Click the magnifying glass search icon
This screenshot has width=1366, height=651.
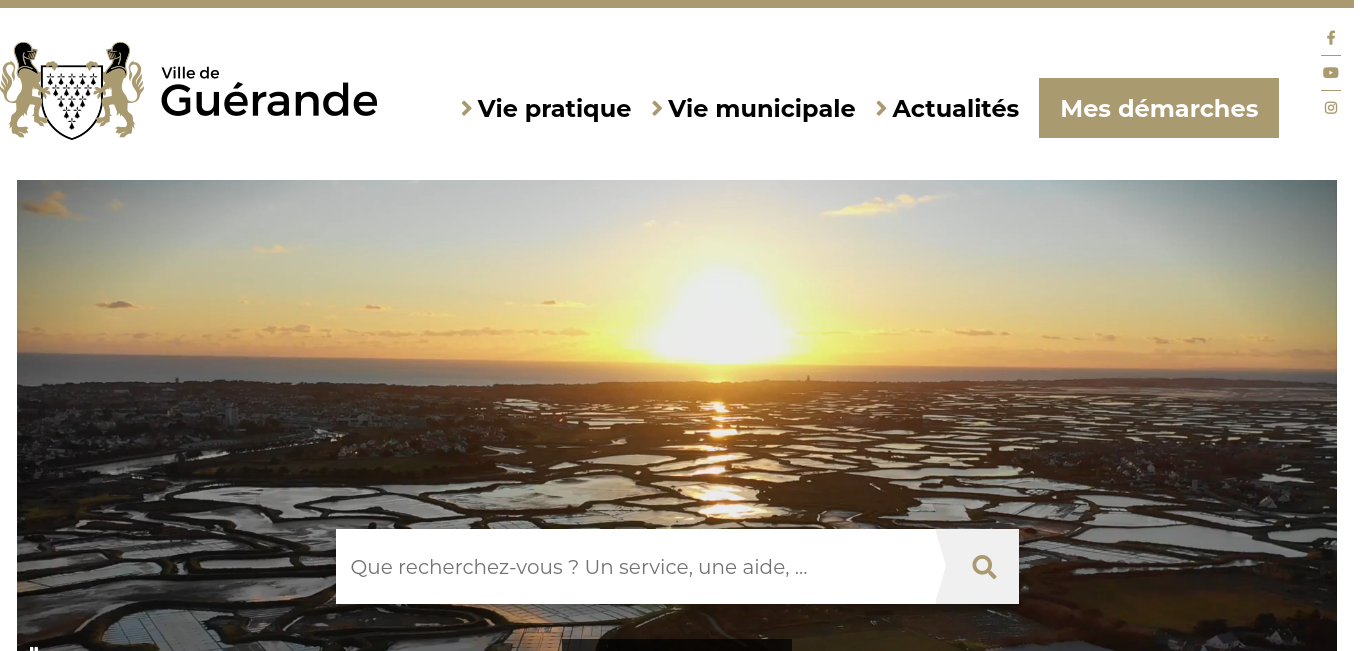984,567
